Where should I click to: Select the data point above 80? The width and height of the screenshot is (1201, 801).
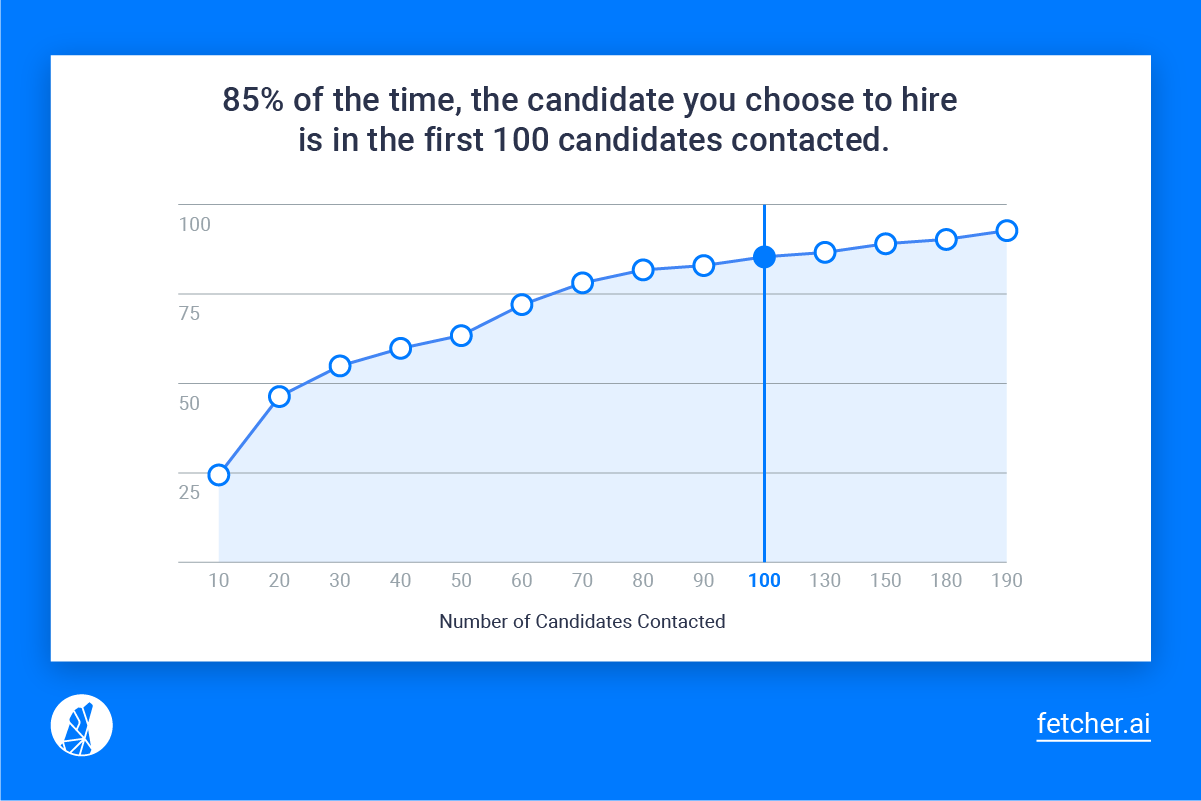click(643, 270)
